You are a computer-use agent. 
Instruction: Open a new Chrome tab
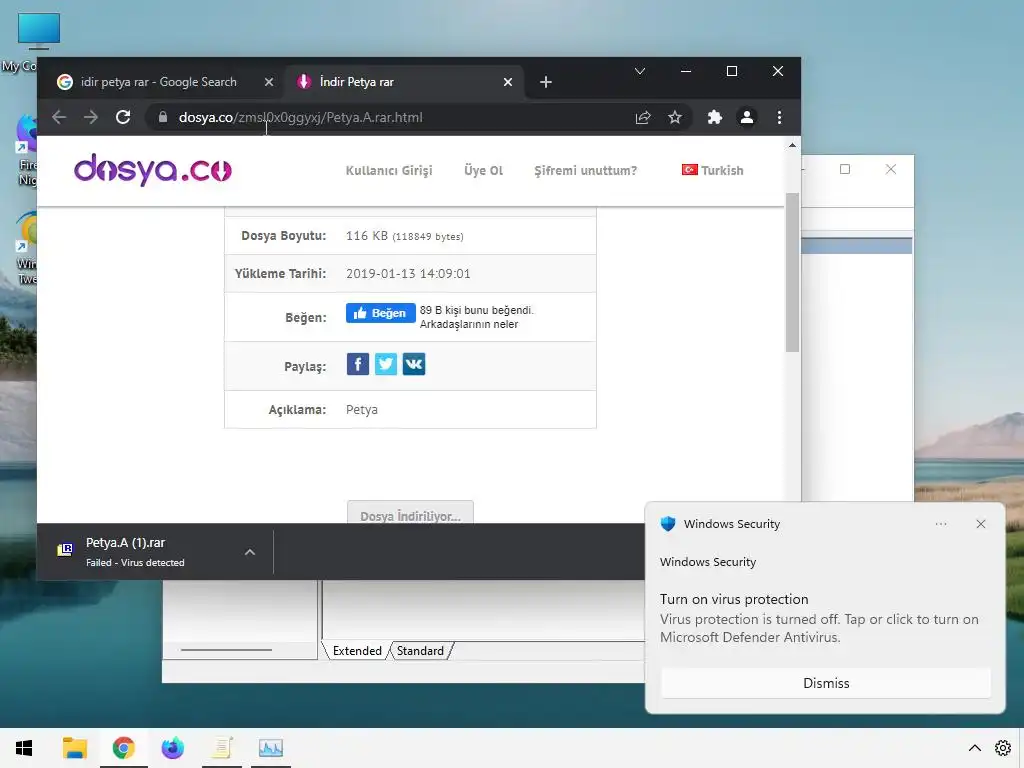546,82
